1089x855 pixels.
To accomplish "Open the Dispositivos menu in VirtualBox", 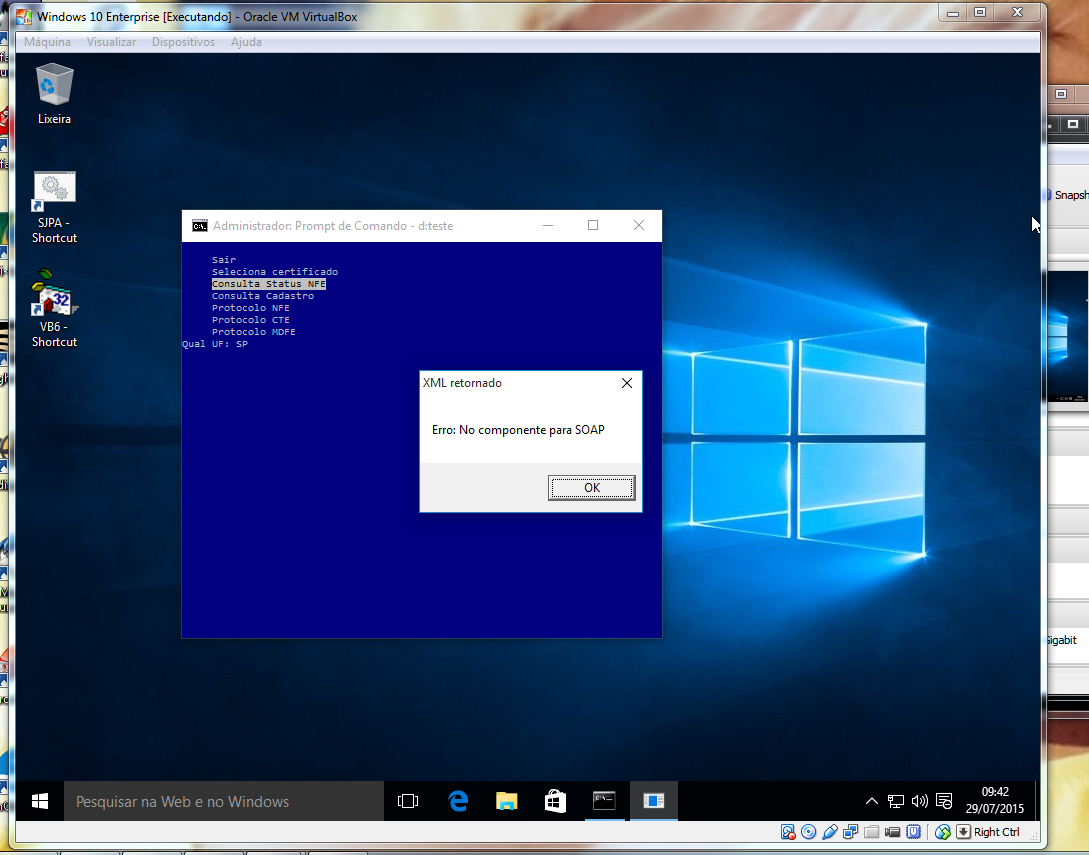I will coord(183,42).
